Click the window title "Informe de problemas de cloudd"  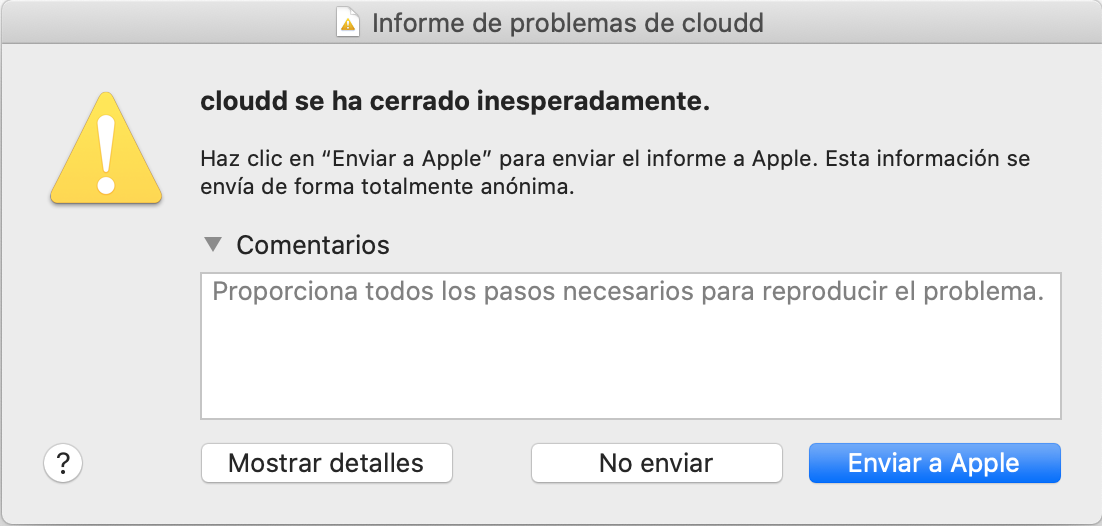tap(567, 23)
